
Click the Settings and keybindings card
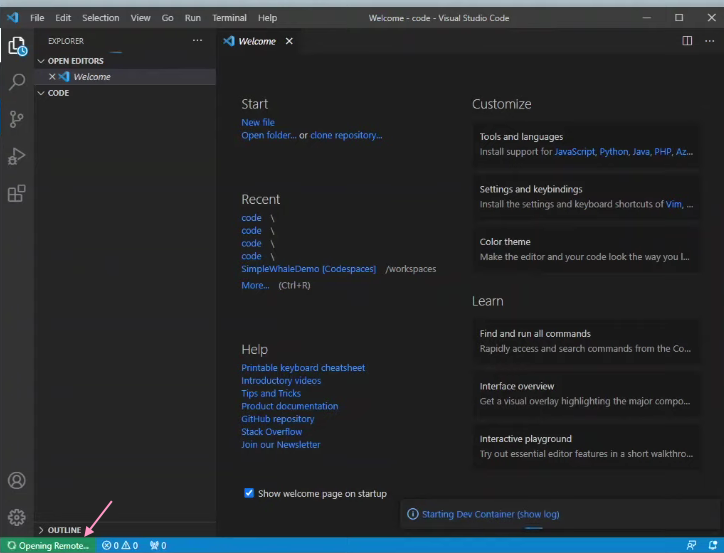click(x=585, y=196)
